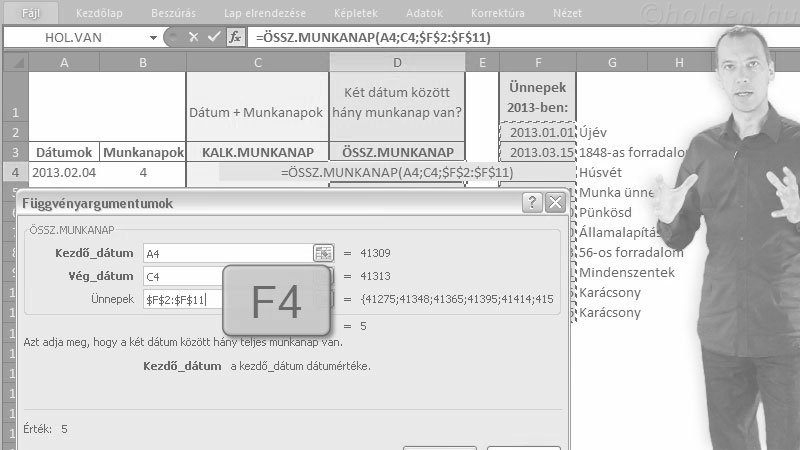Click the Kezdő_dátum input field
The height and width of the screenshot is (450, 800).
(x=229, y=253)
